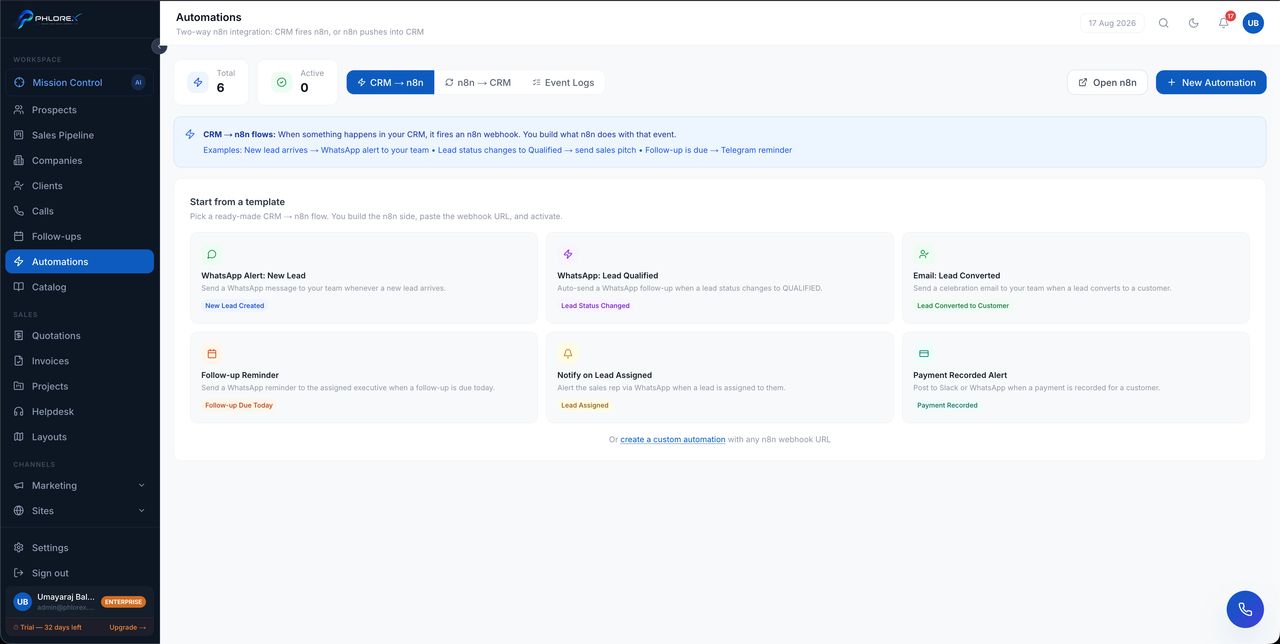1280x644 pixels.
Task: Click the Lead Status Changed tag
Action: click(595, 306)
